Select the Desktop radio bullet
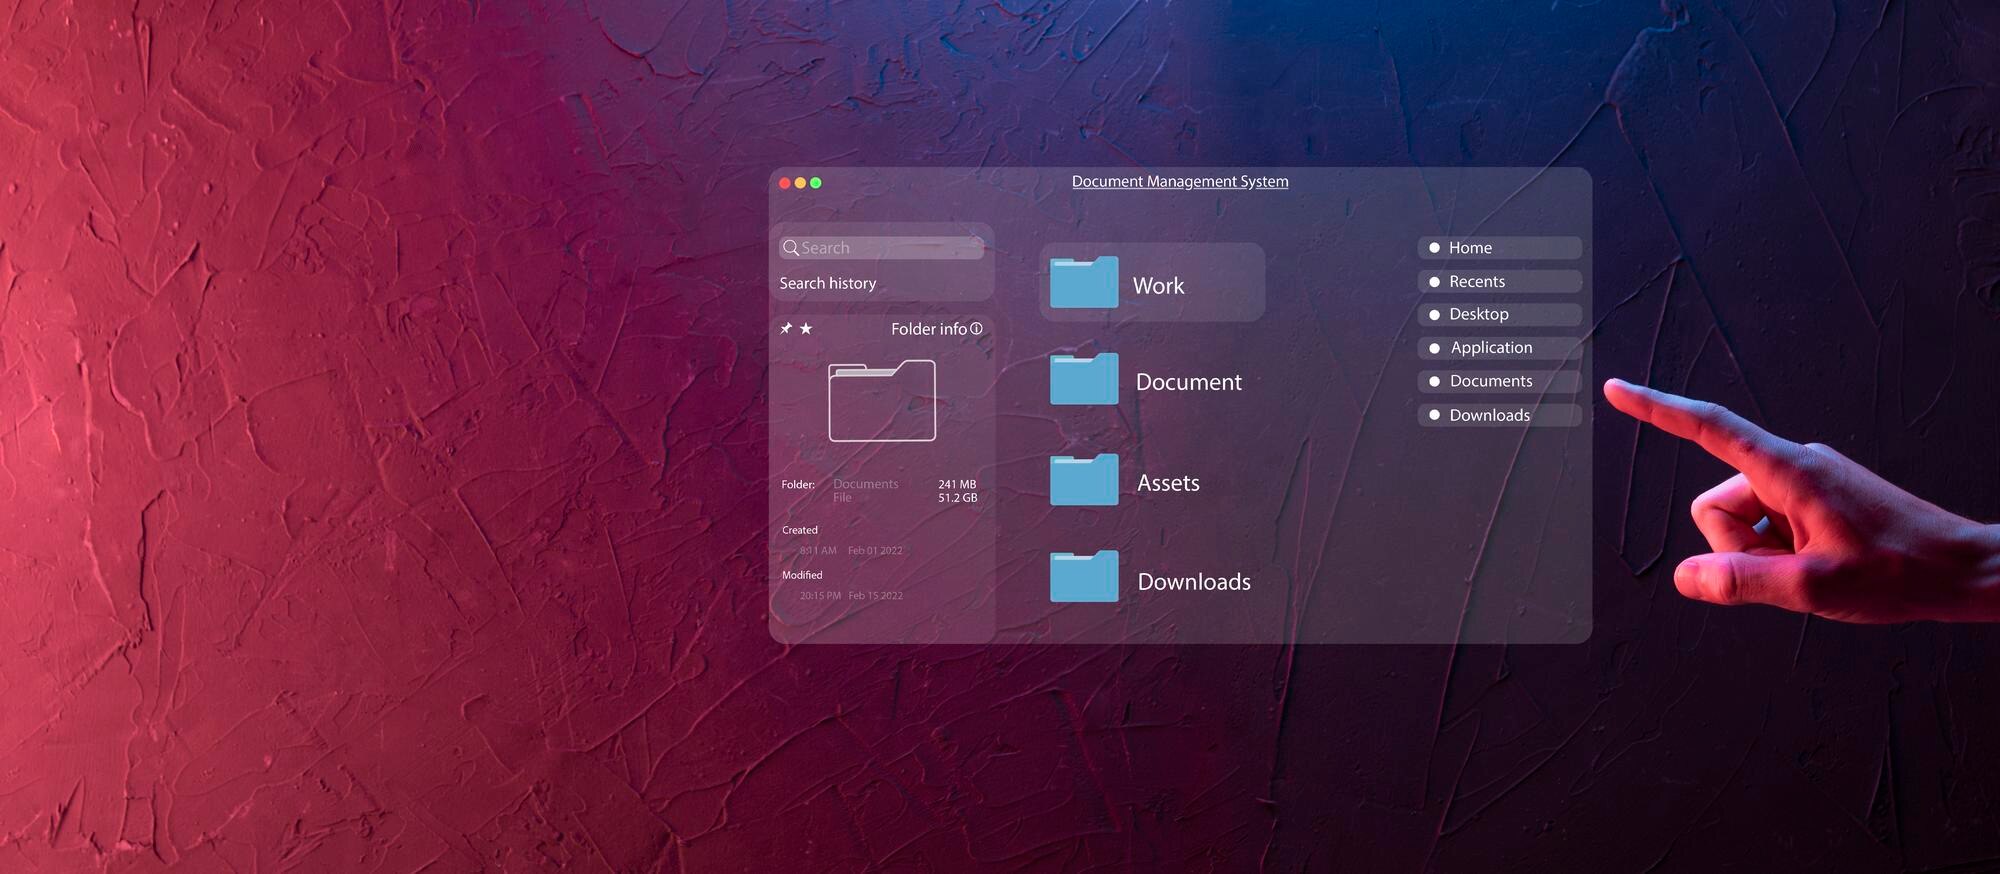This screenshot has height=874, width=2000. pos(1434,315)
